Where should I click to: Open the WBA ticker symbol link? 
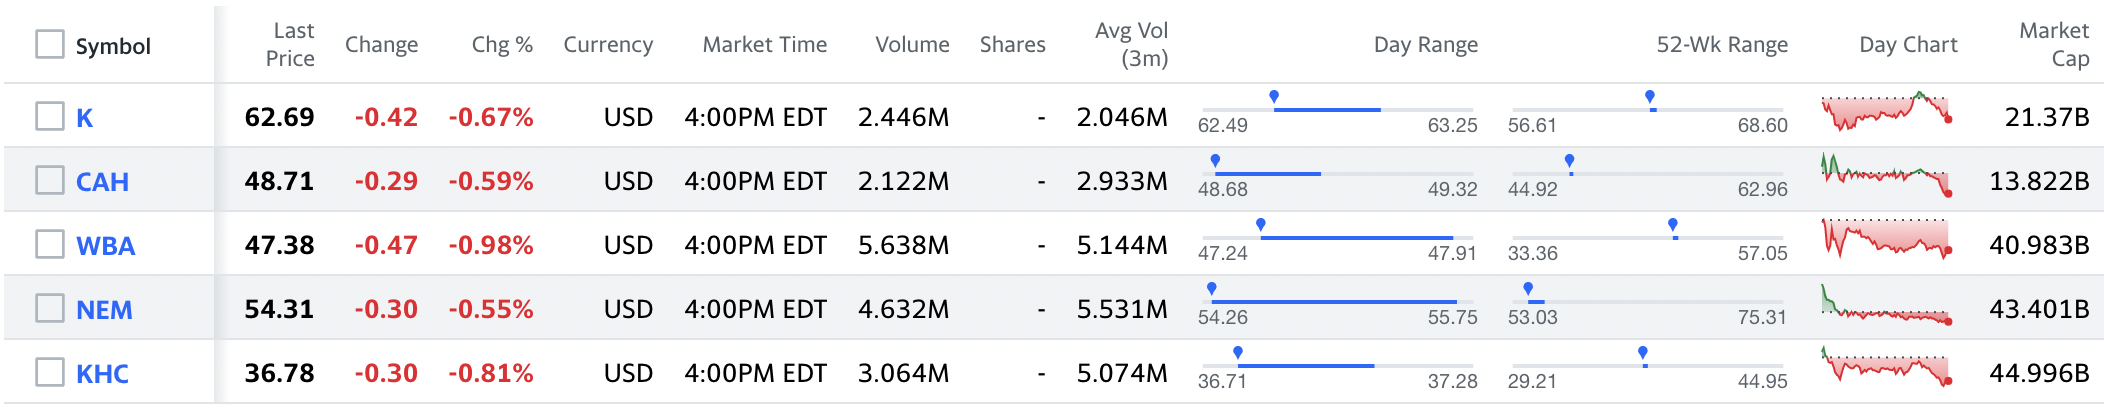pyautogui.click(x=105, y=246)
